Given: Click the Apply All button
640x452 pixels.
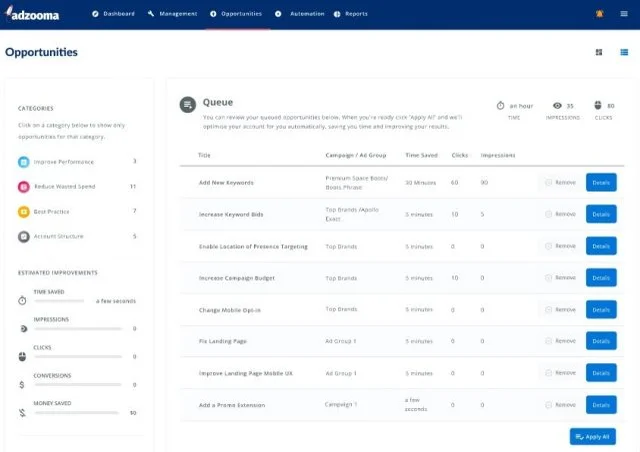Looking at the screenshot, I should pos(593,436).
